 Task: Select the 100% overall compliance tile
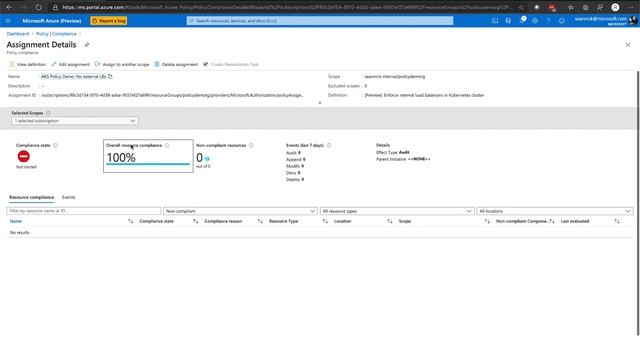tap(148, 156)
